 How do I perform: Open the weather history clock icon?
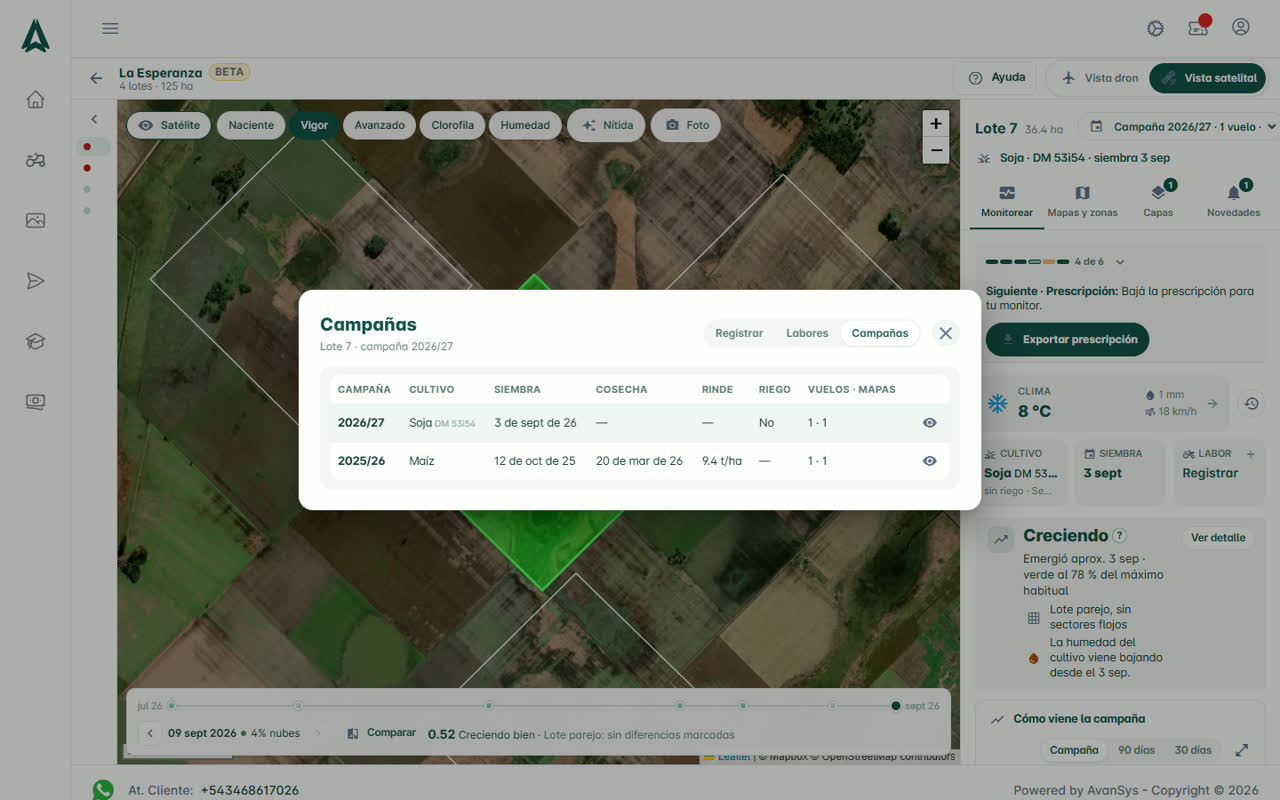(1251, 403)
